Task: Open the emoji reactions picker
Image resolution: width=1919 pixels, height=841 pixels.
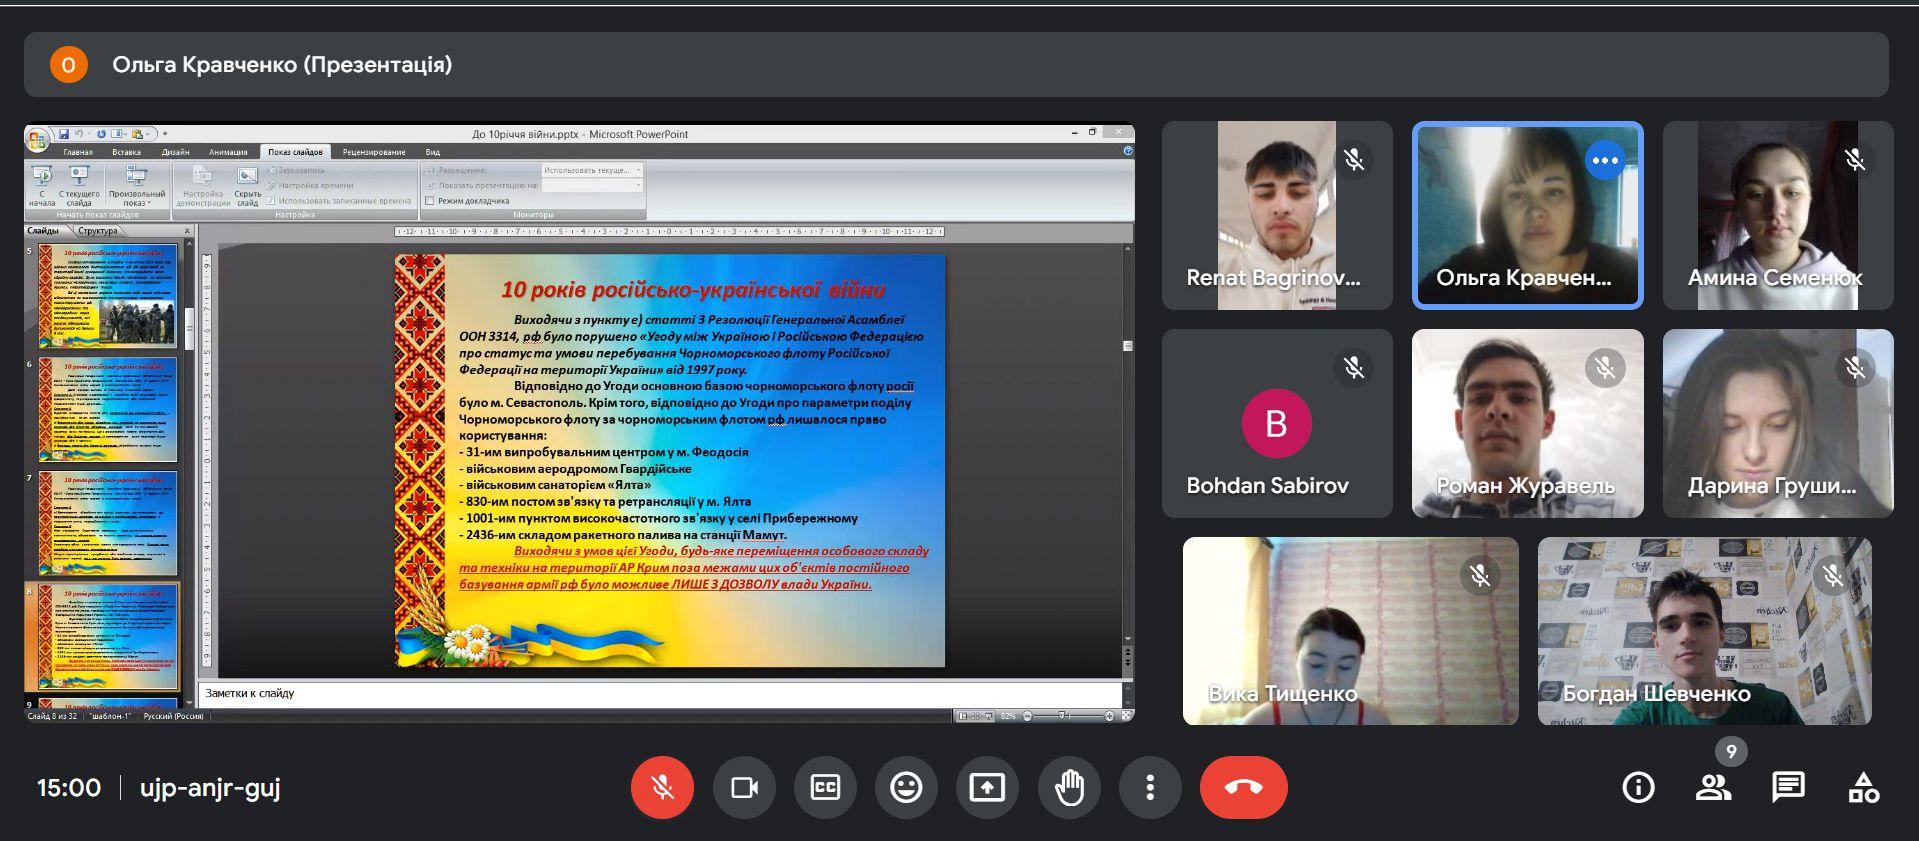Action: 906,788
